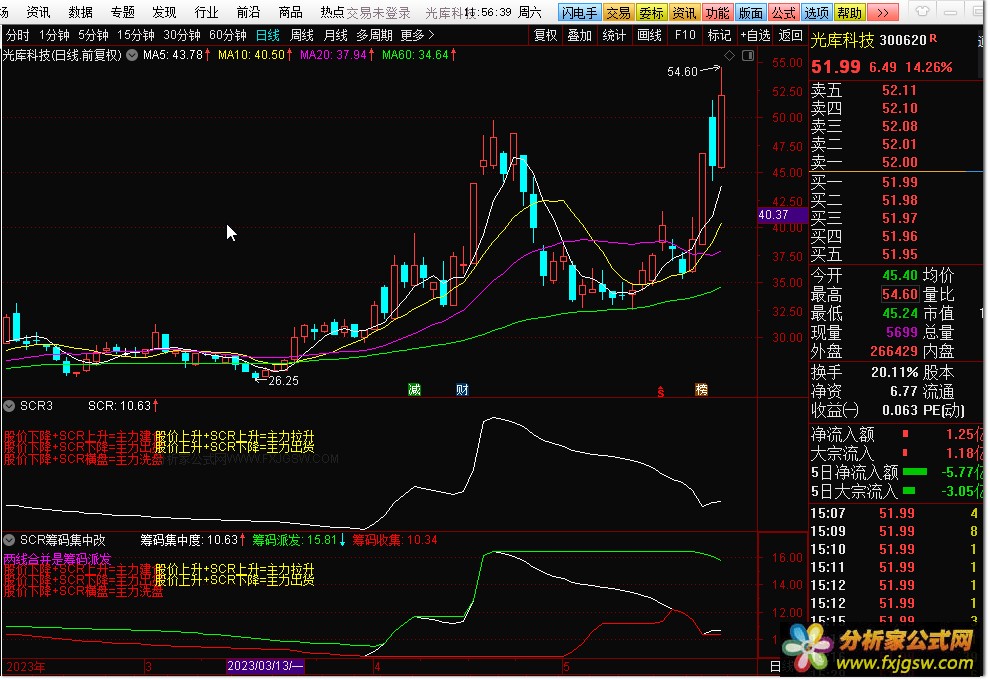Open the 商品 menu
Image resolution: width=990 pixels, height=680 pixels.
290,12
